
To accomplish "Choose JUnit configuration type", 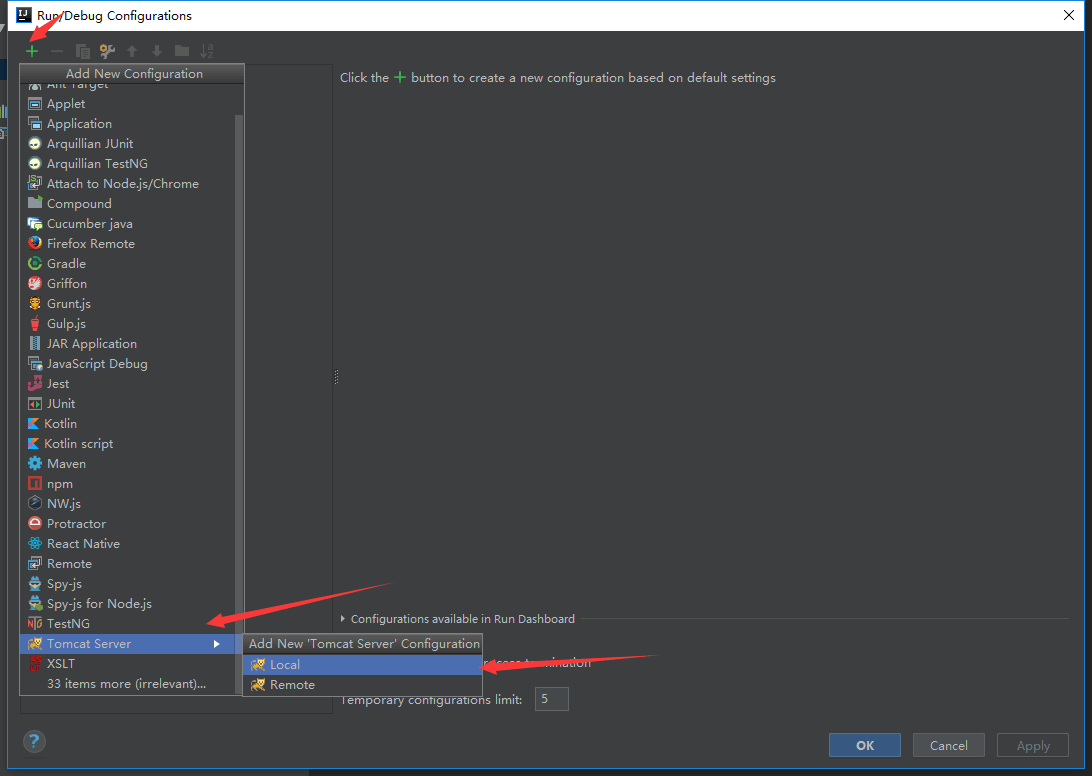I will pyautogui.click(x=128, y=403).
